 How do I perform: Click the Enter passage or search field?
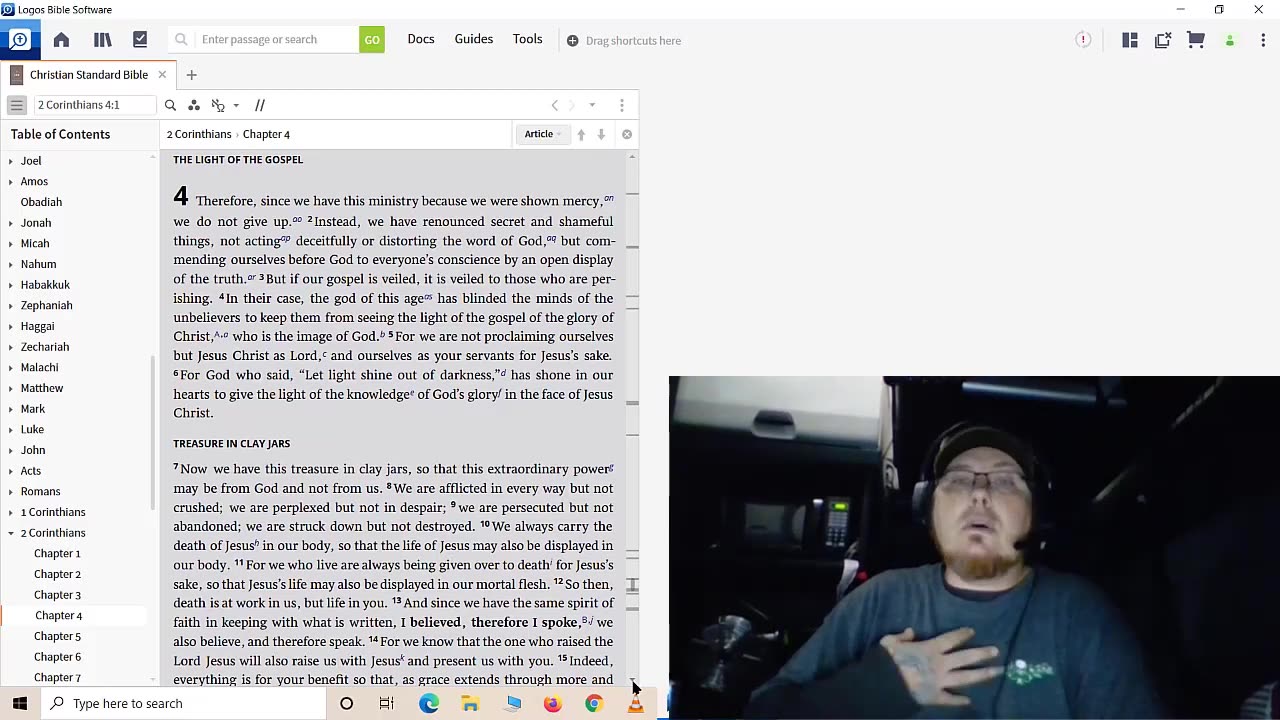(278, 40)
